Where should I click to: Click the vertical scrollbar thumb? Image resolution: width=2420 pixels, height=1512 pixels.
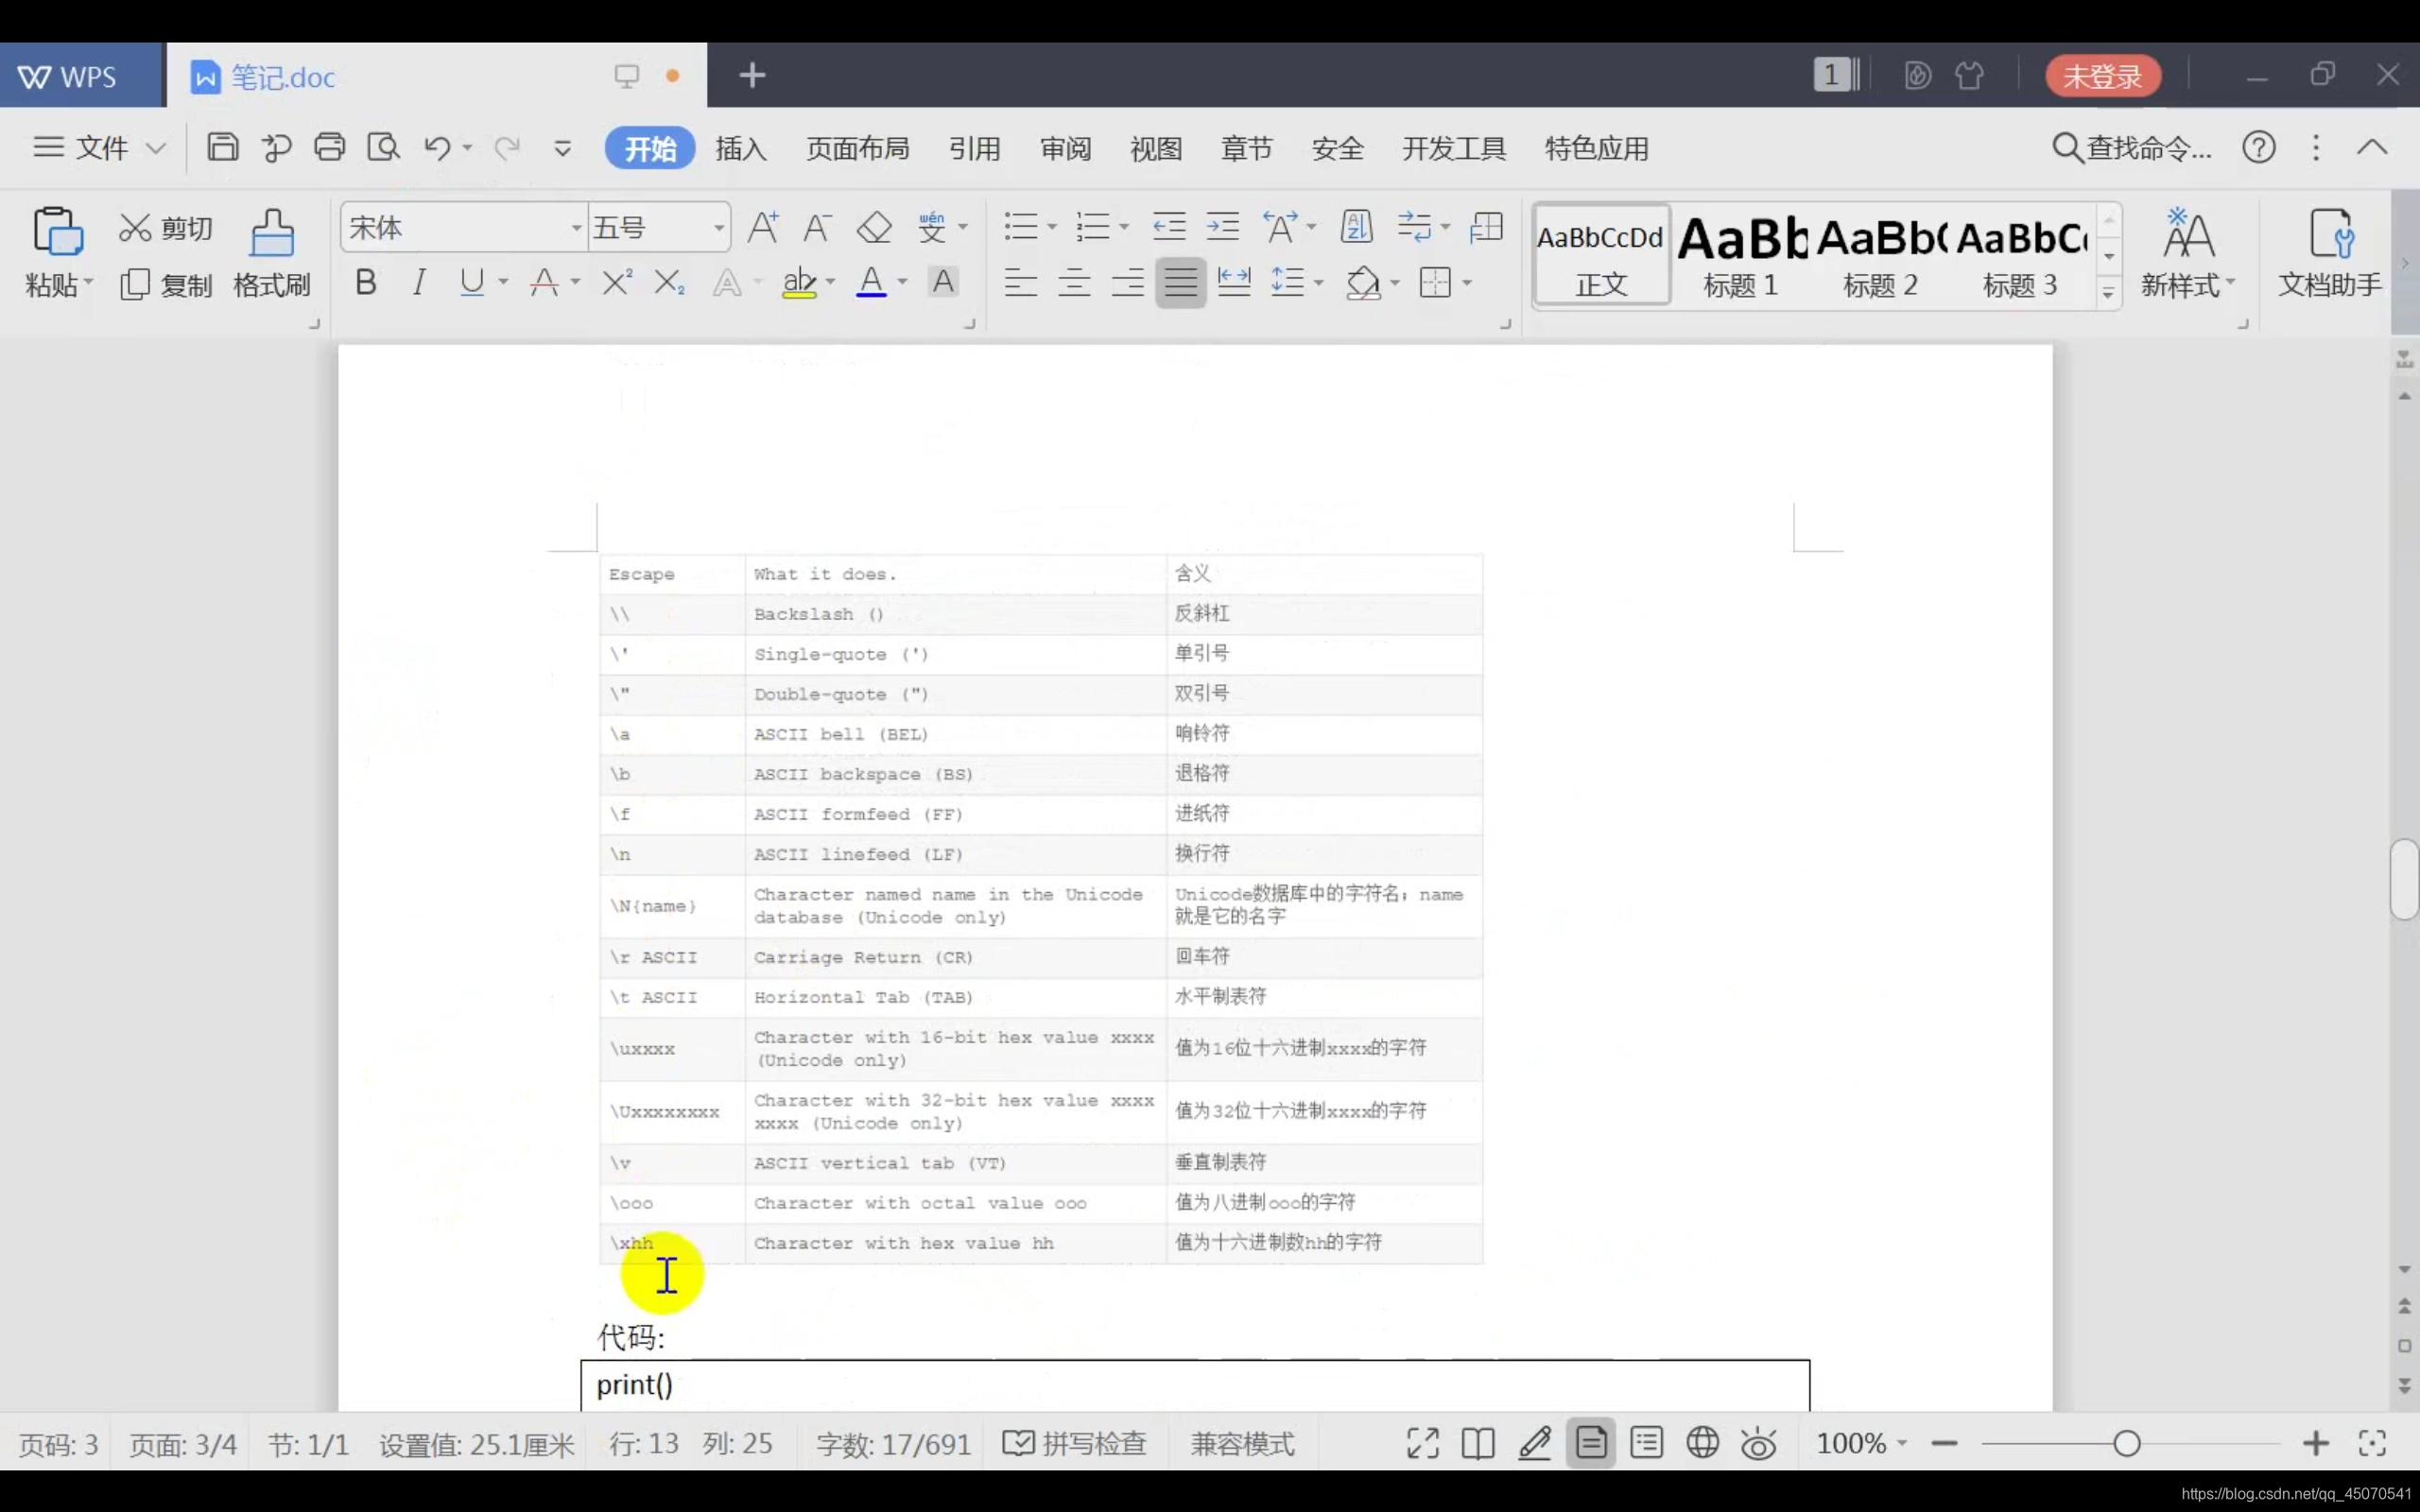[2404, 878]
